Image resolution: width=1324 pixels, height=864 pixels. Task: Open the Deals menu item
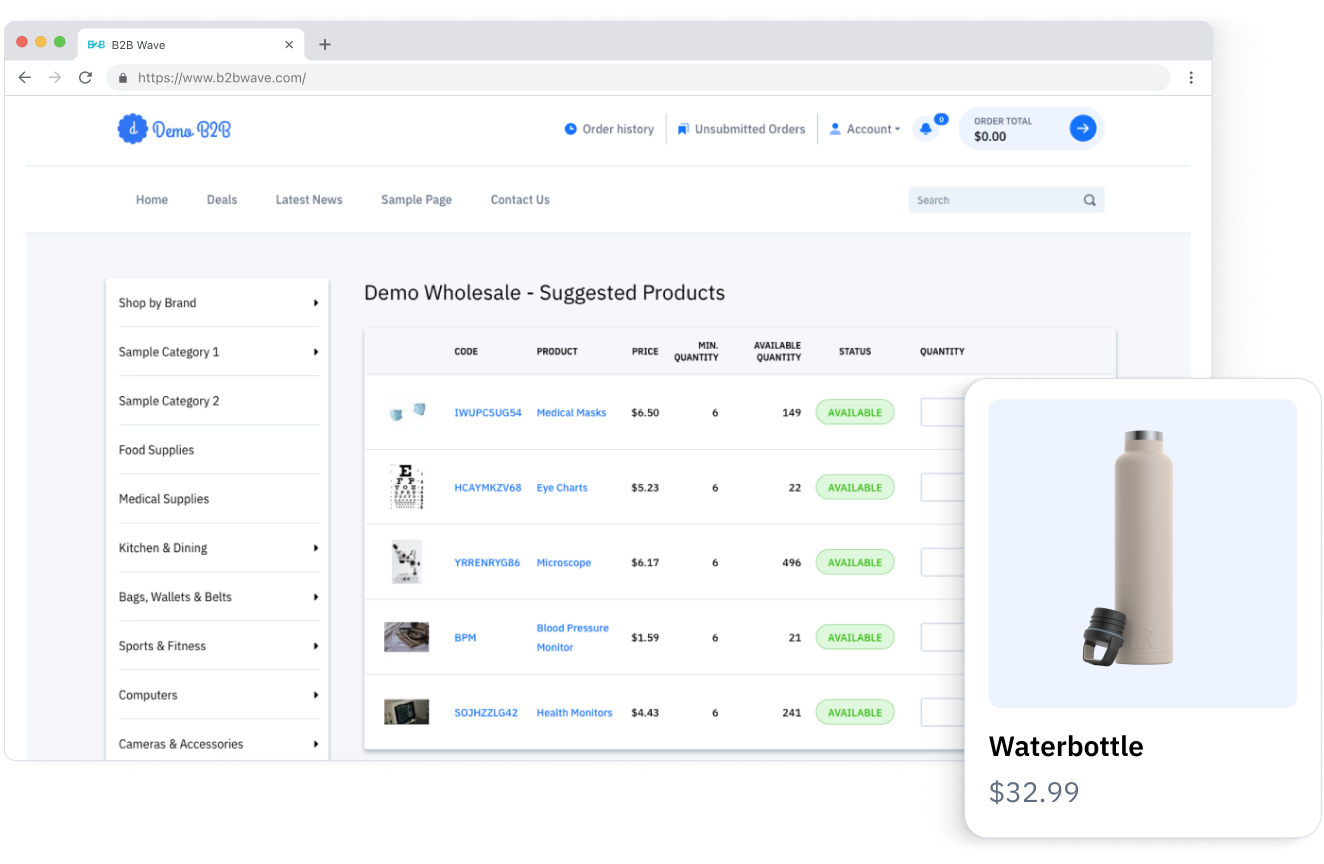(222, 200)
